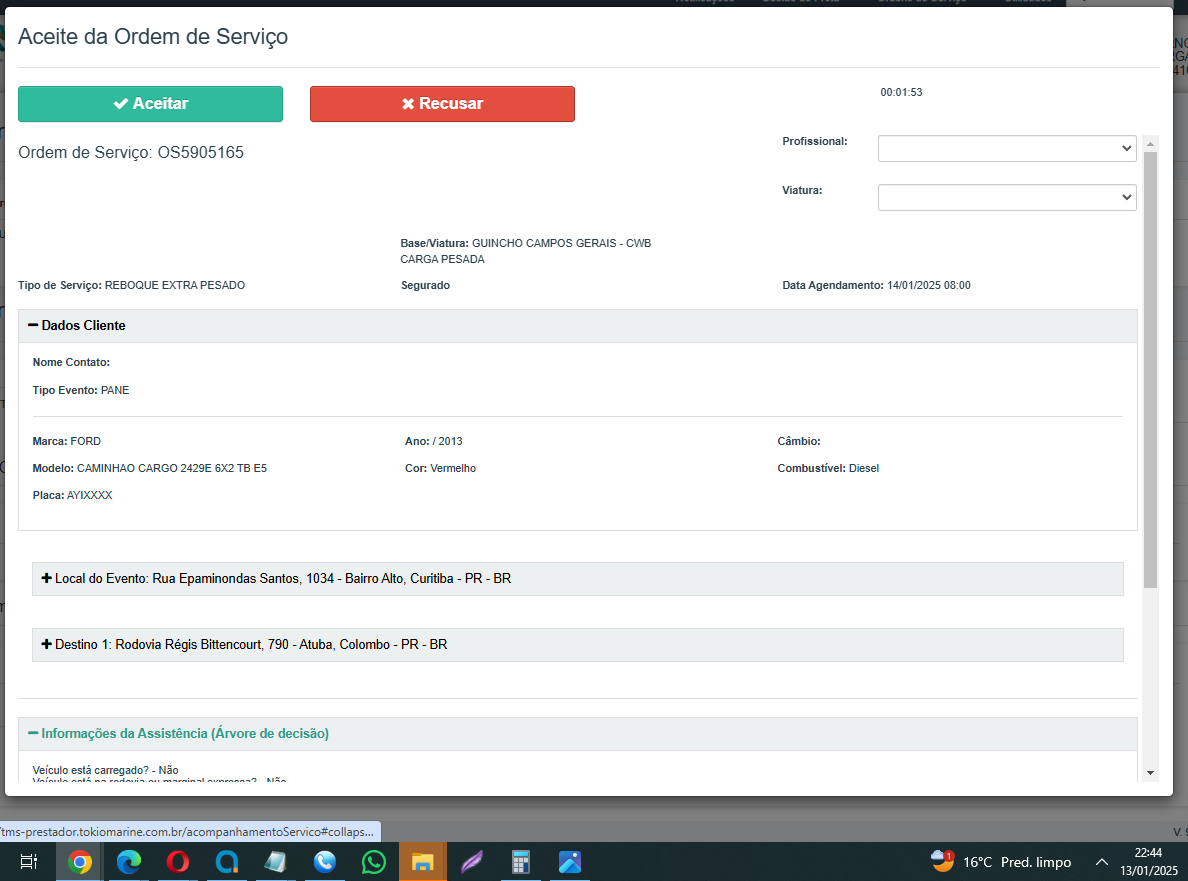This screenshot has height=881, width=1188.
Task: Open the Profissional dropdown
Action: pyautogui.click(x=1006, y=148)
